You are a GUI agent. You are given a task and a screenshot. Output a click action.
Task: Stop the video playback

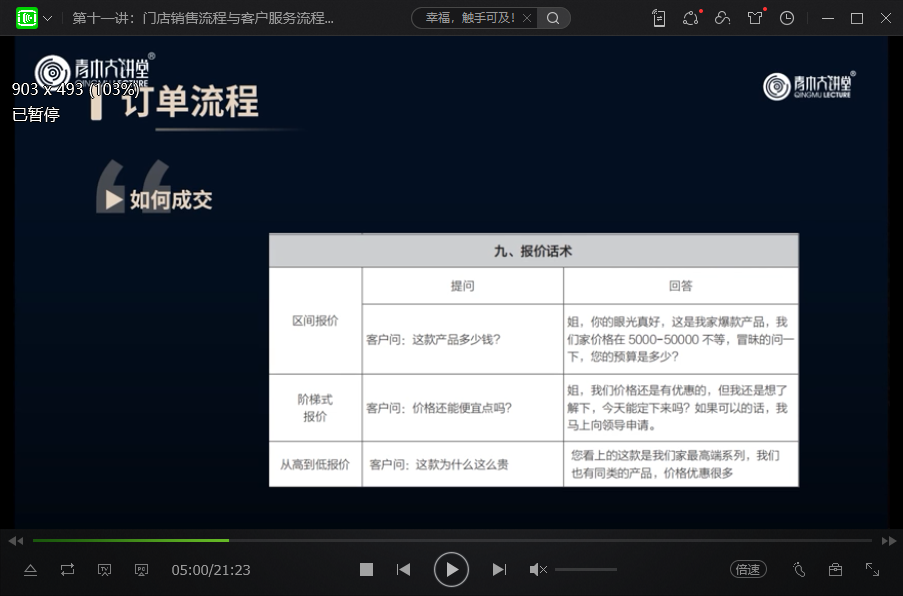[366, 569]
